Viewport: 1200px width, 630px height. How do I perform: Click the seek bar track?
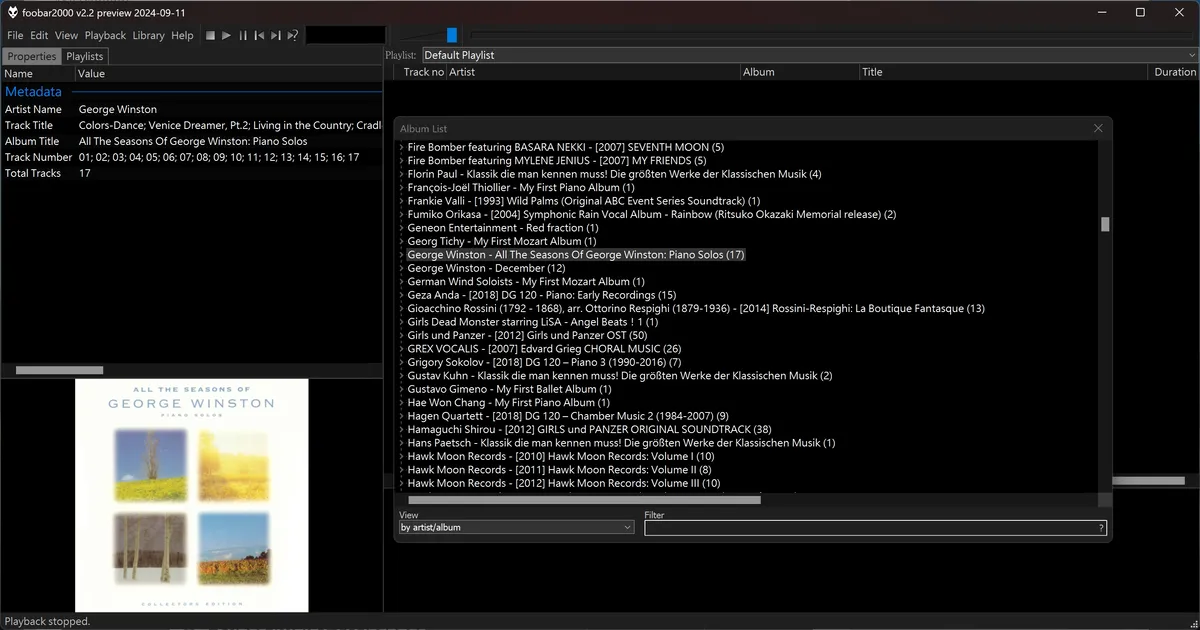830,35
